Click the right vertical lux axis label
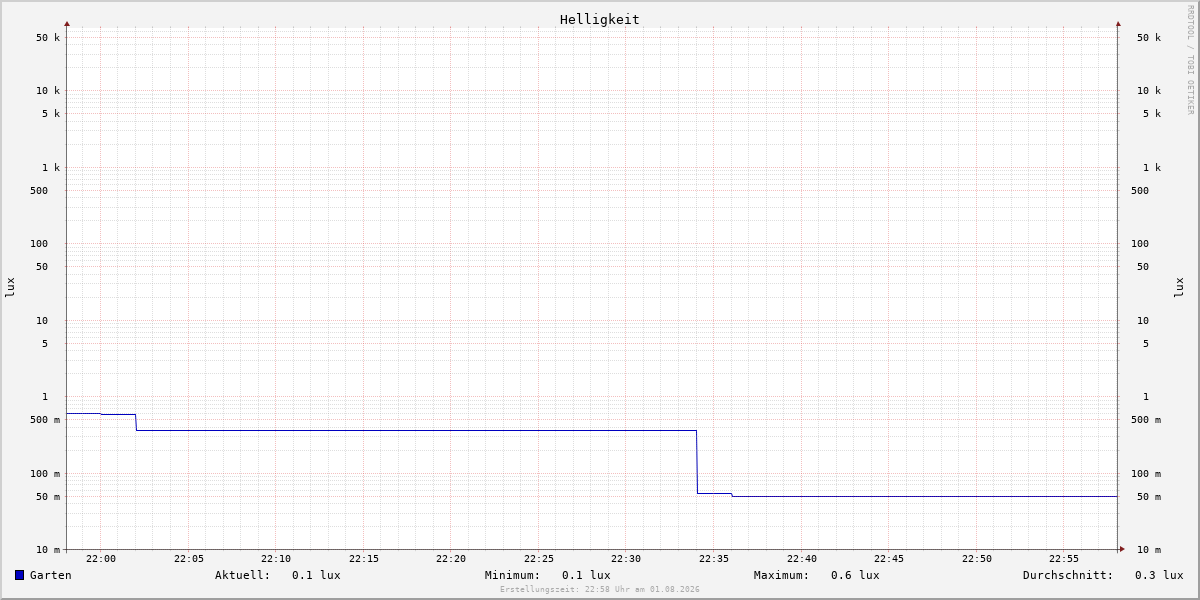Image resolution: width=1200 pixels, height=600 pixels. tap(1179, 287)
